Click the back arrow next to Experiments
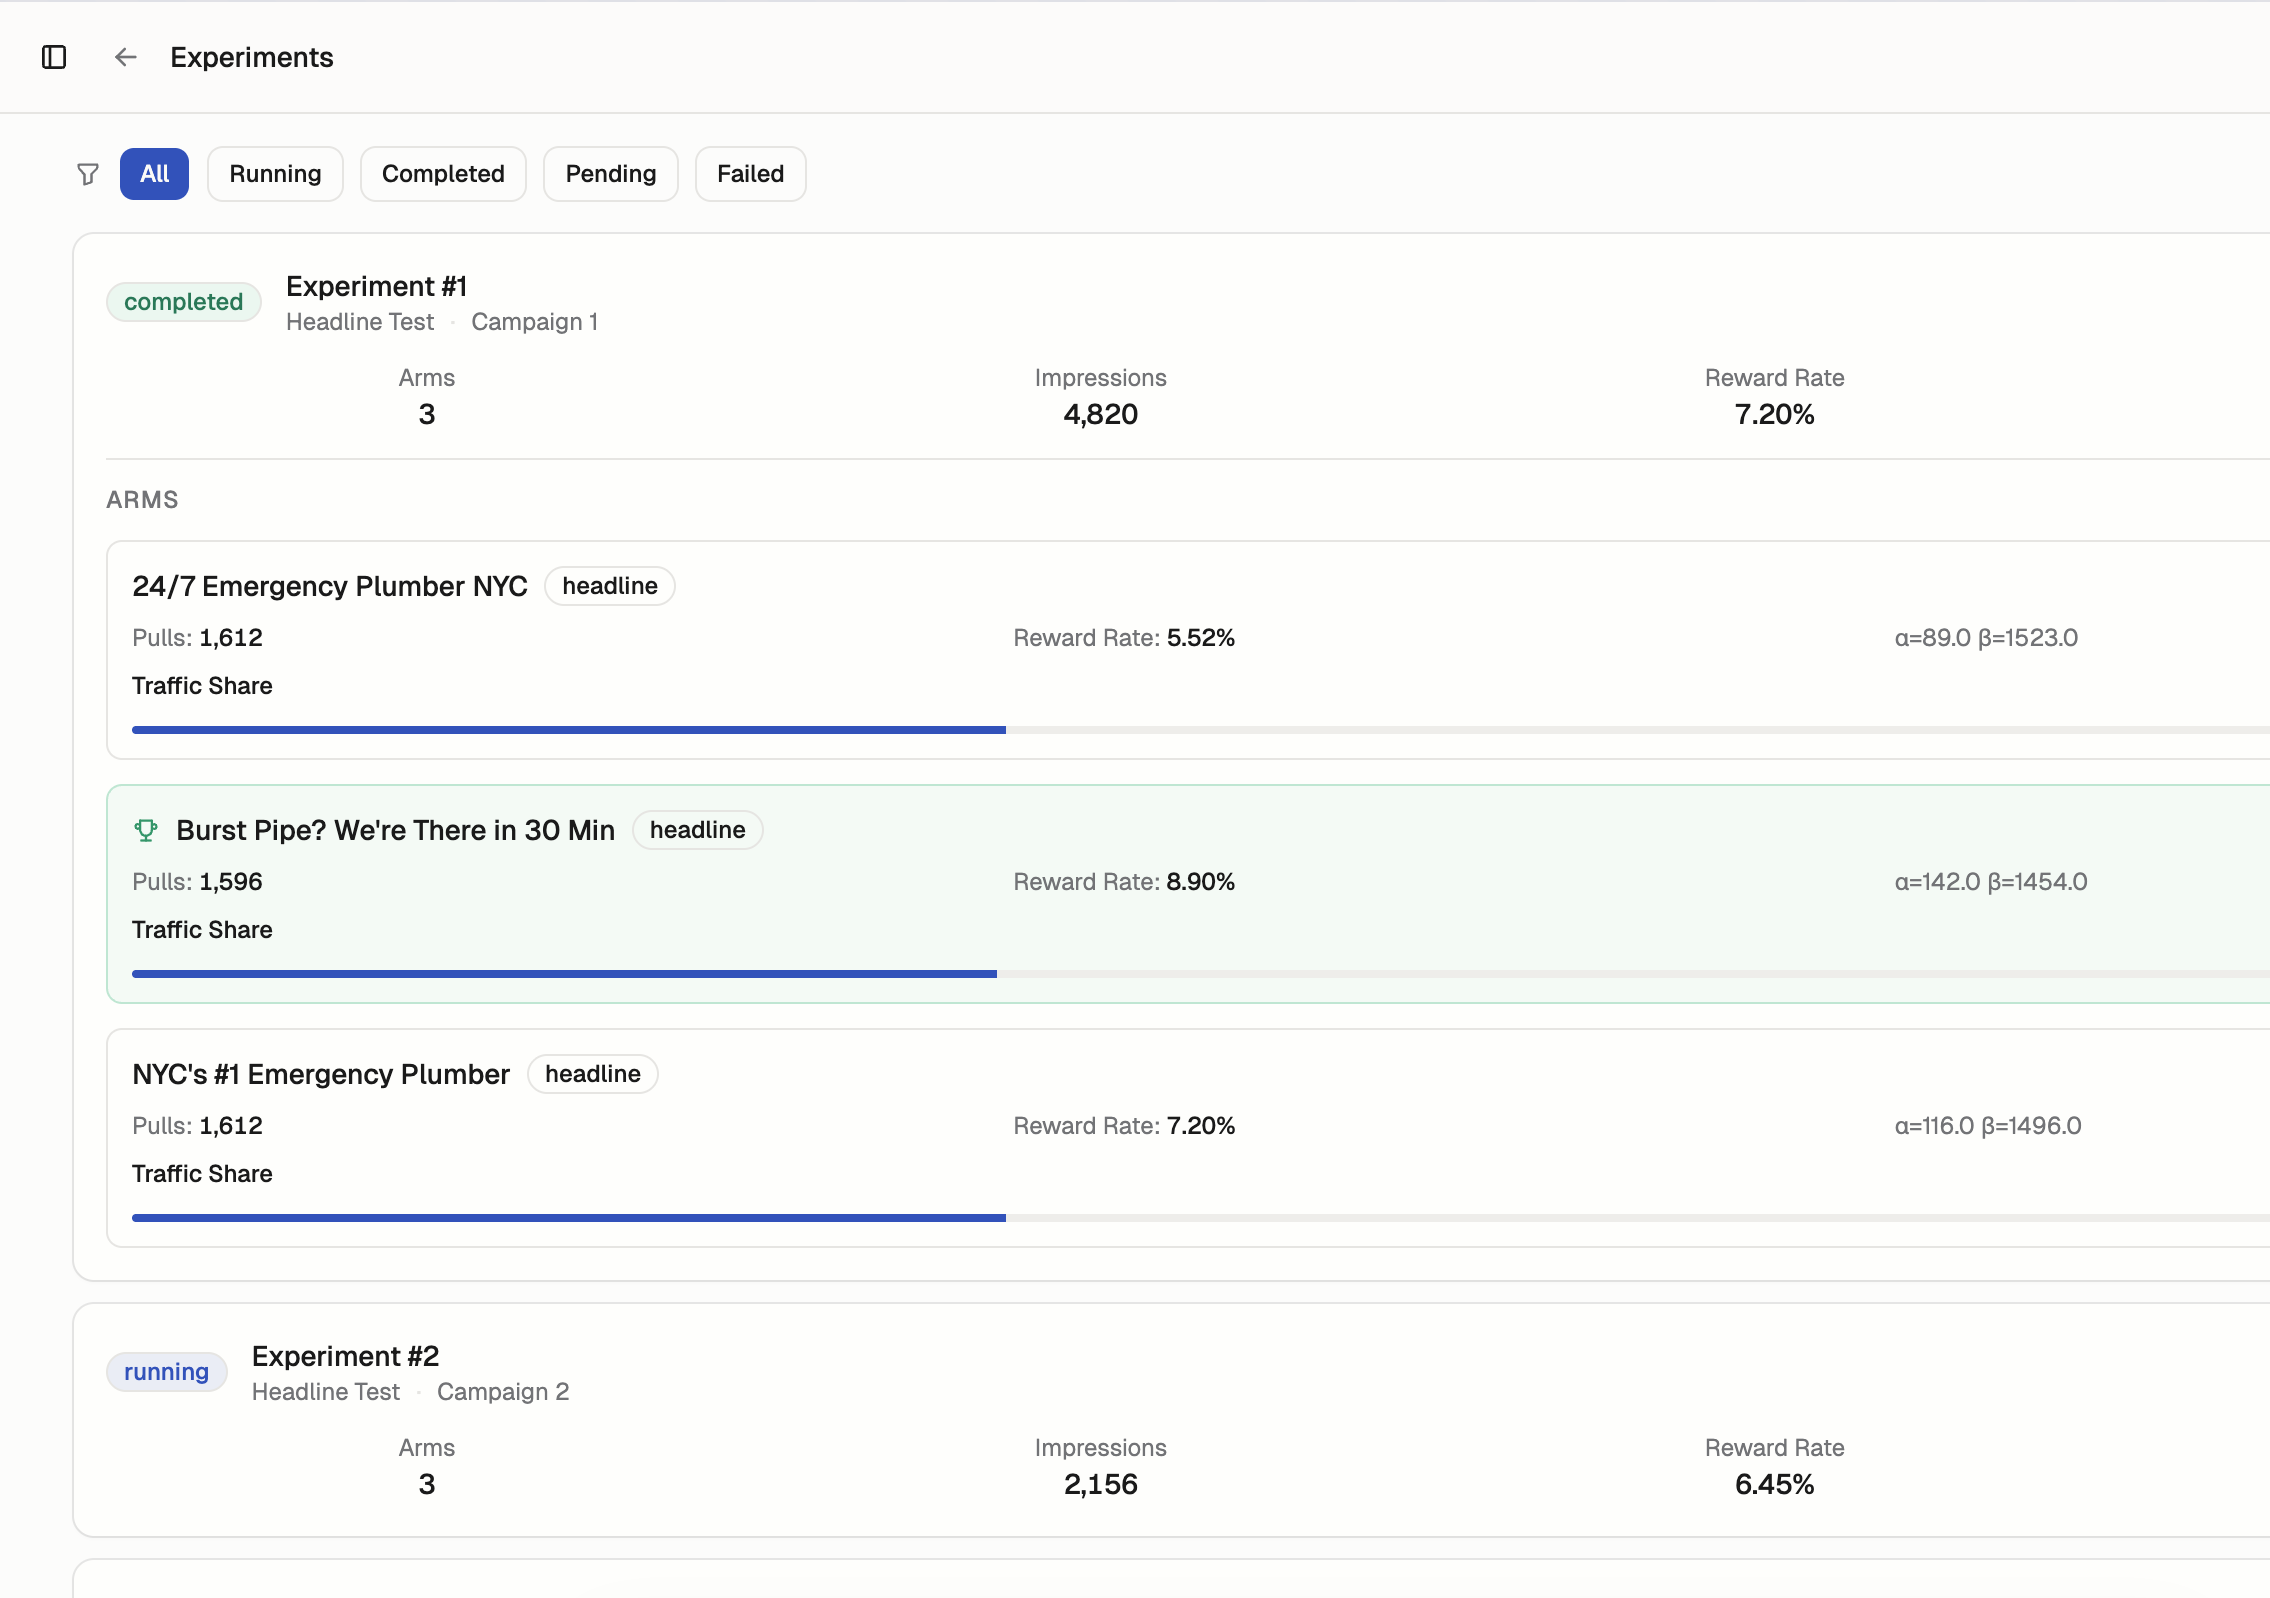This screenshot has width=2270, height=1598. (125, 57)
